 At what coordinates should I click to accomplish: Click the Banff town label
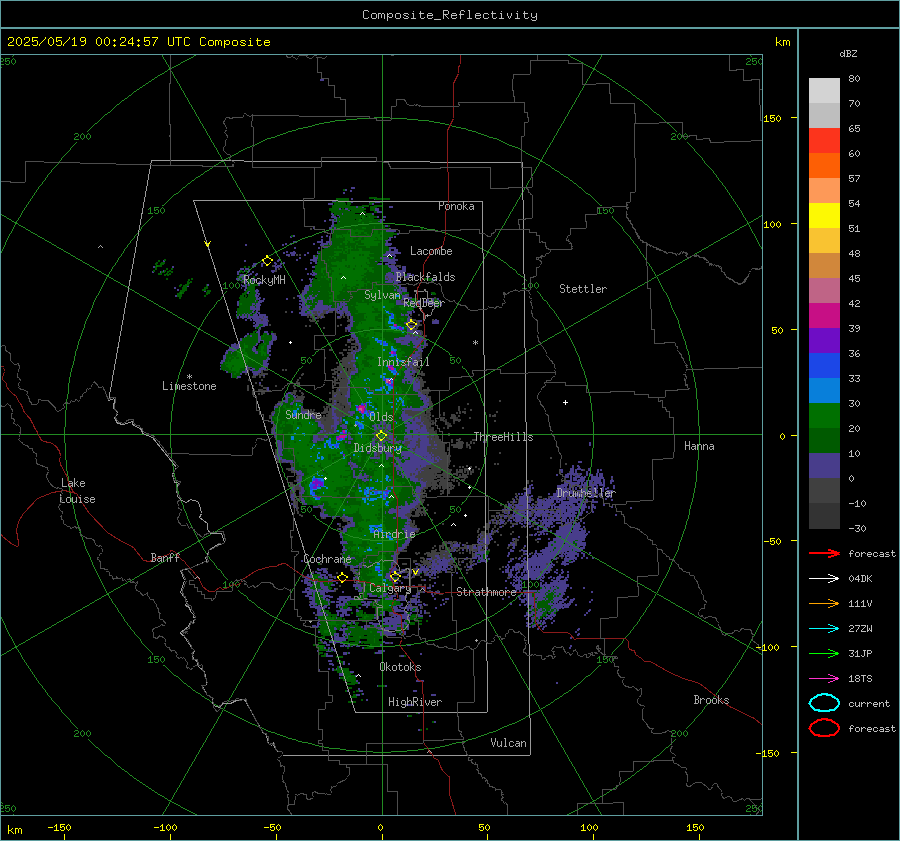point(165,557)
